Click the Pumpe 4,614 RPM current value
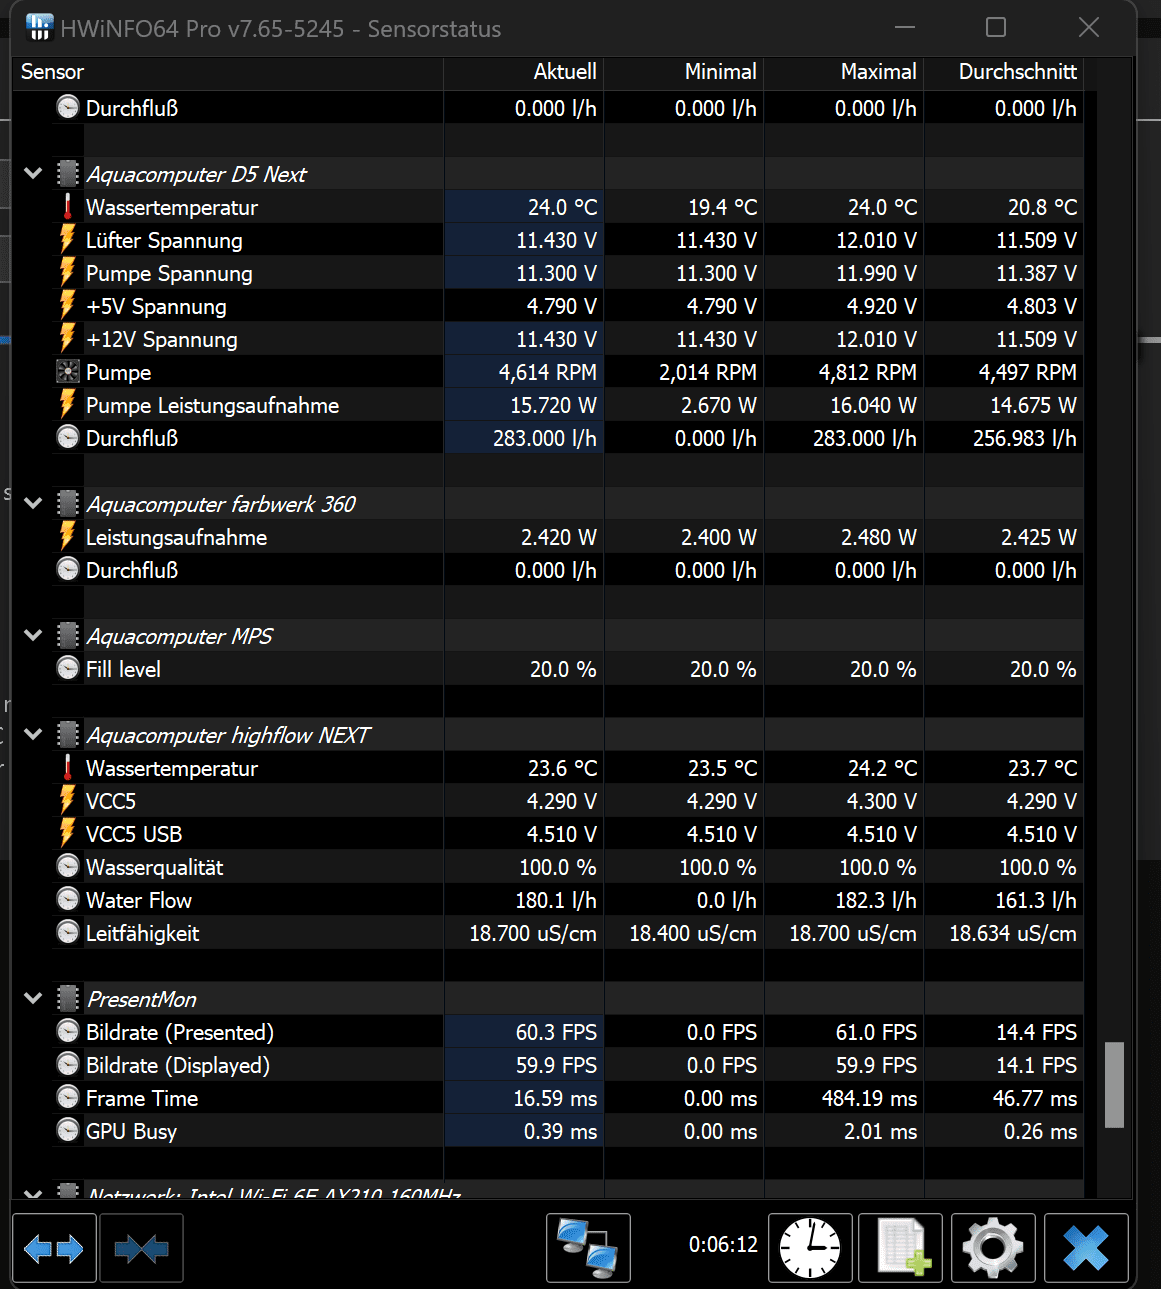 coord(547,372)
